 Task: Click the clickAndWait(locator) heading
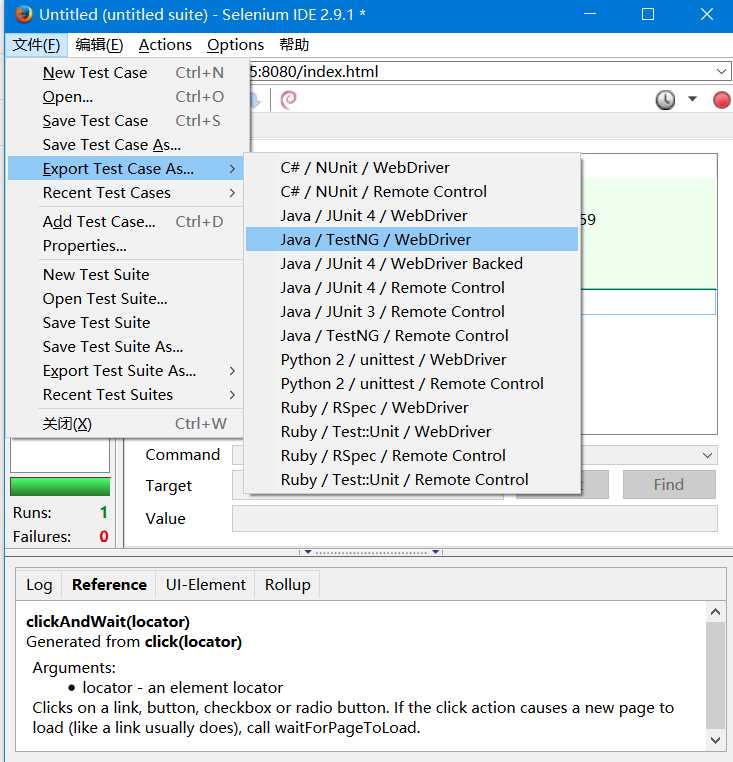pos(108,622)
